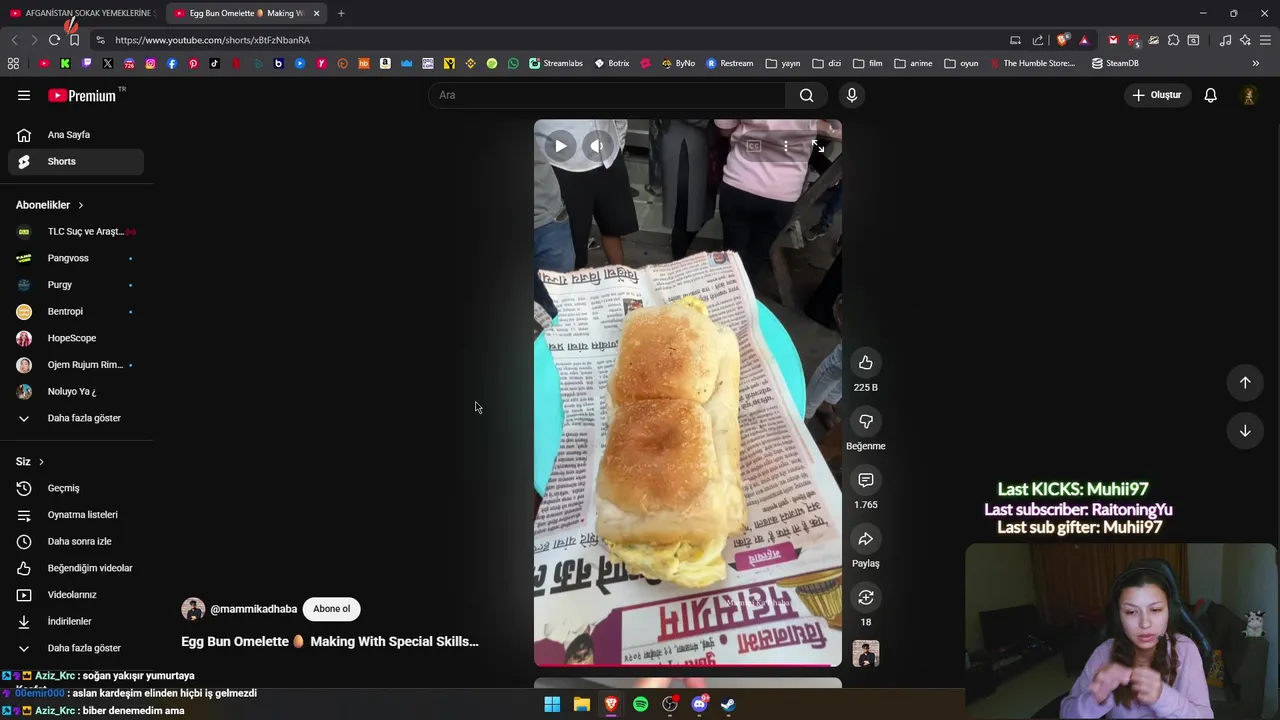This screenshot has width=1280, height=720.
Task: Open the Streamlabs bookmark
Action: point(556,63)
